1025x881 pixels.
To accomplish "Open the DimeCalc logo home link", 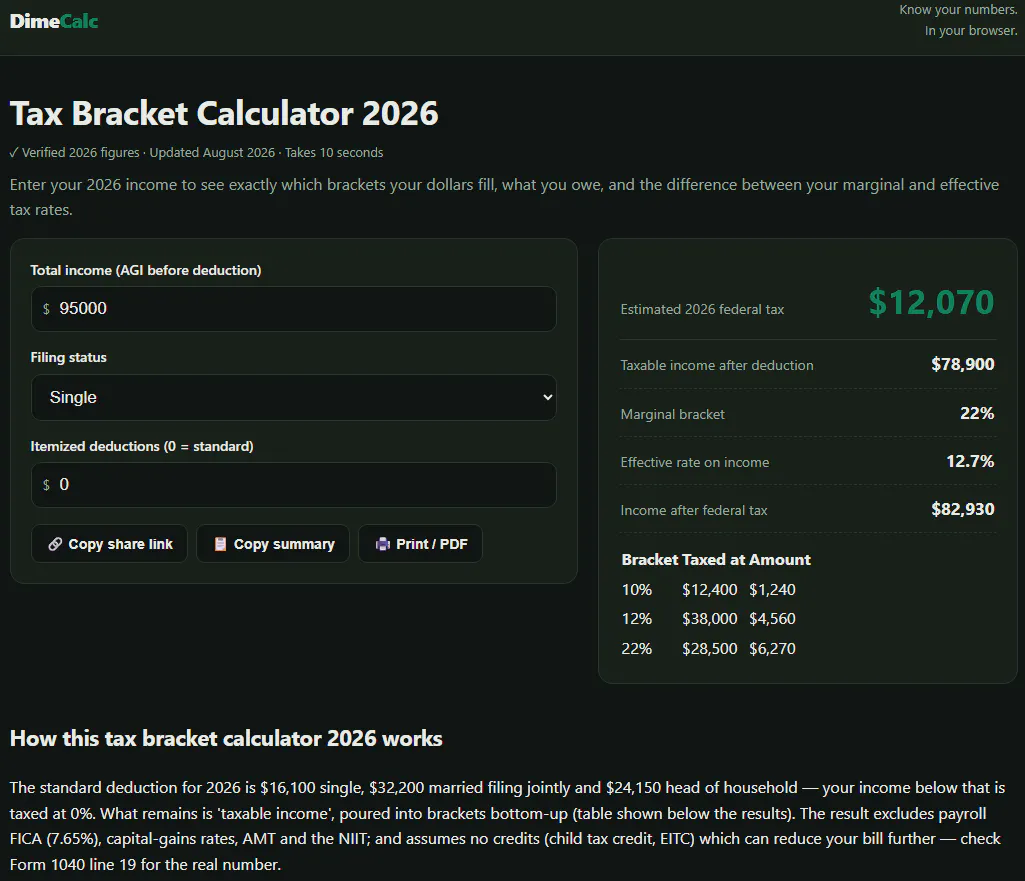I will click(54, 21).
